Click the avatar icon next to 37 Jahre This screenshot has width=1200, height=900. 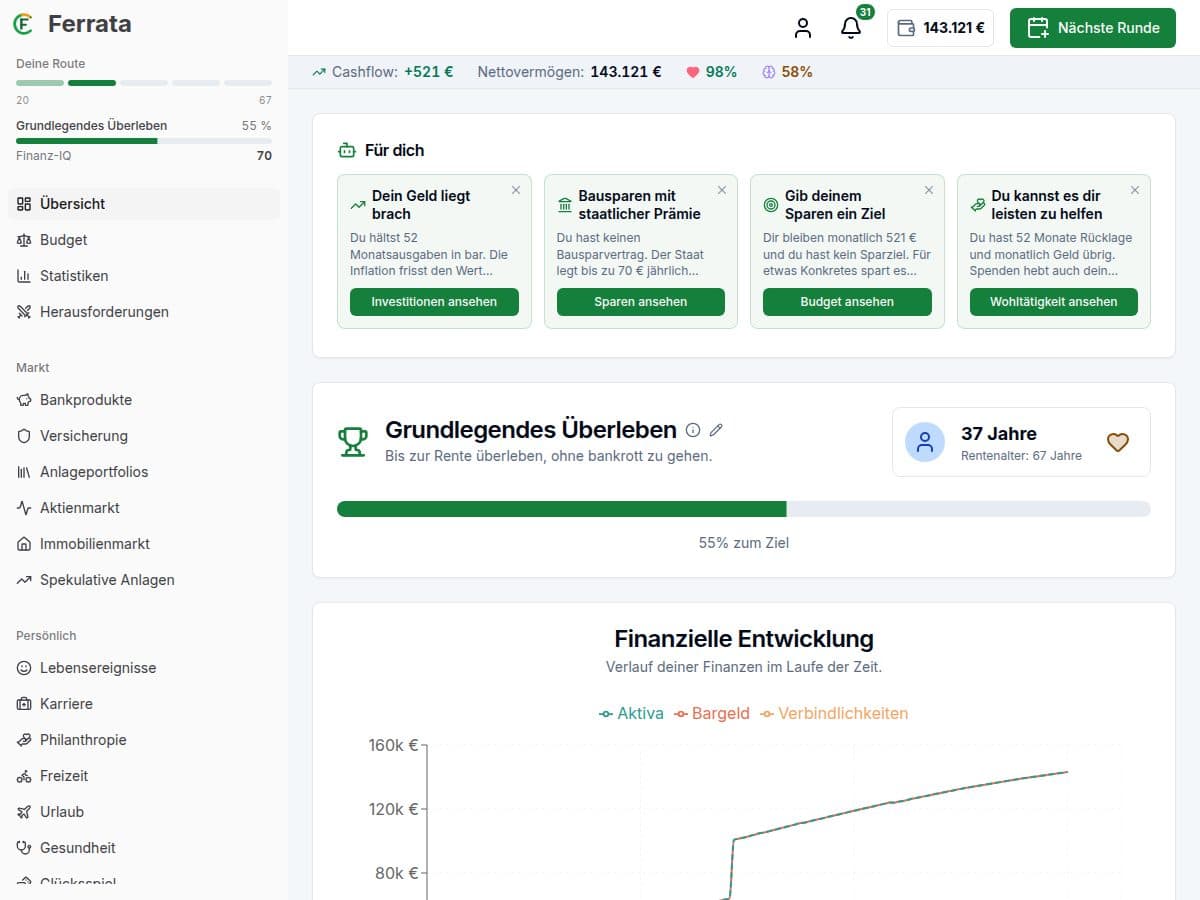925,442
